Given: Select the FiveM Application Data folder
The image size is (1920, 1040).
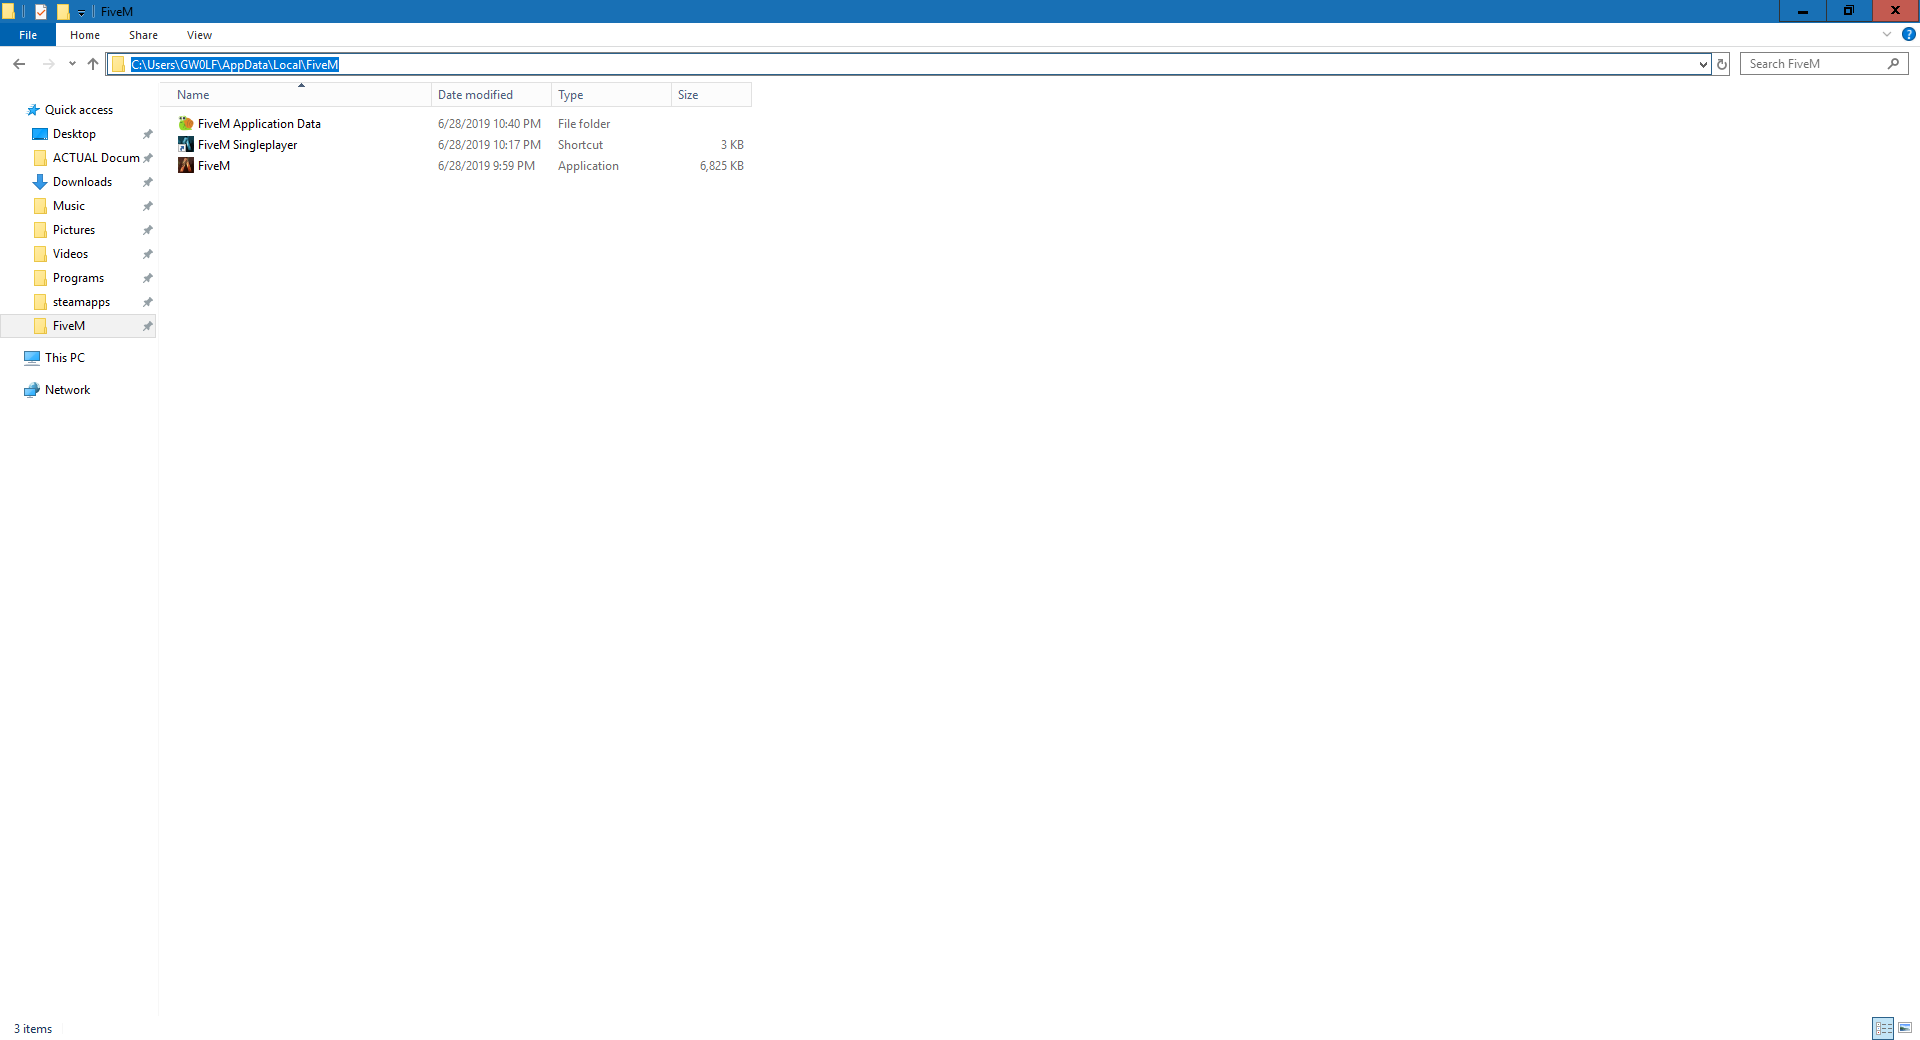Looking at the screenshot, I should (259, 124).
